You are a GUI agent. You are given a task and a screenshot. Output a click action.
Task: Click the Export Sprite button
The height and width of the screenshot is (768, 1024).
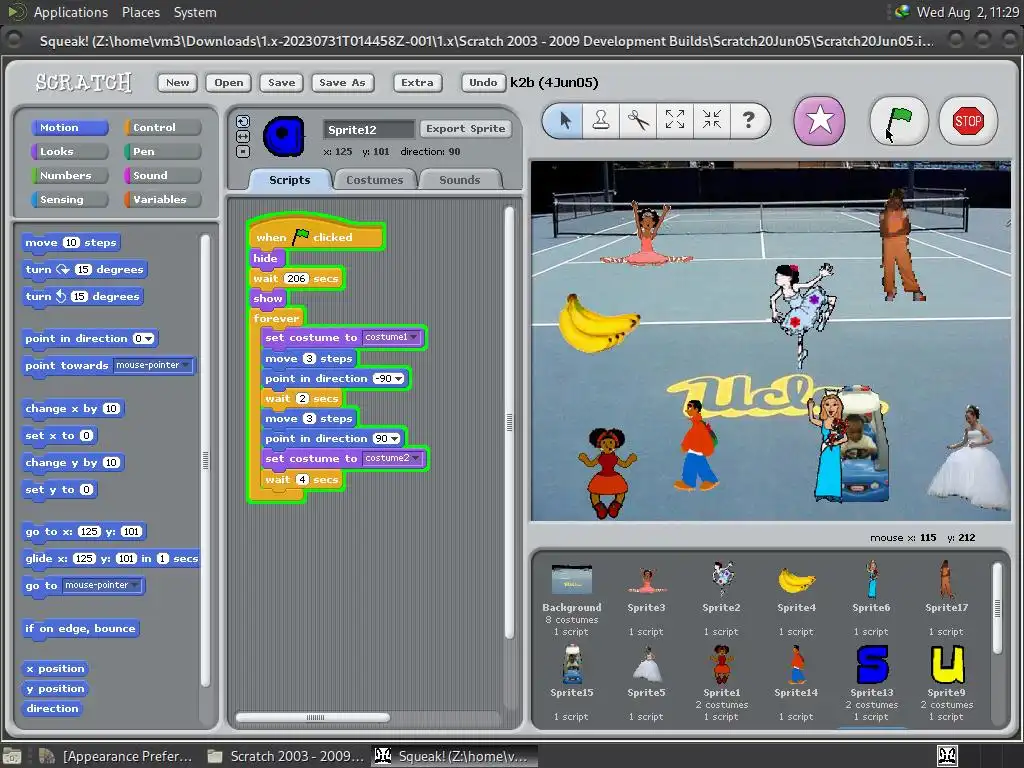click(466, 129)
